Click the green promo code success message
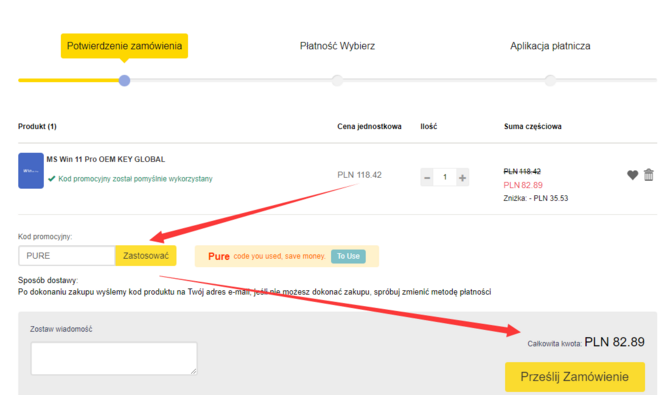670x395 pixels. [x=130, y=179]
